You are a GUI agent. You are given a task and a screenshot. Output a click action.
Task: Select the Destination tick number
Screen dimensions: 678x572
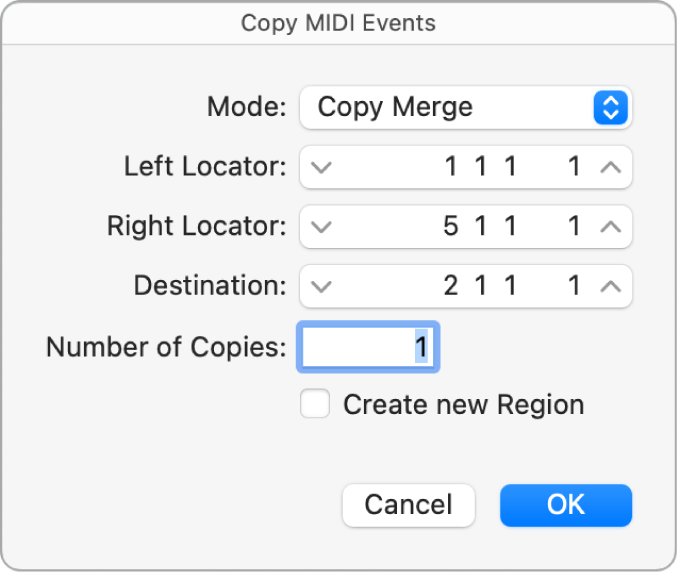coord(574,287)
